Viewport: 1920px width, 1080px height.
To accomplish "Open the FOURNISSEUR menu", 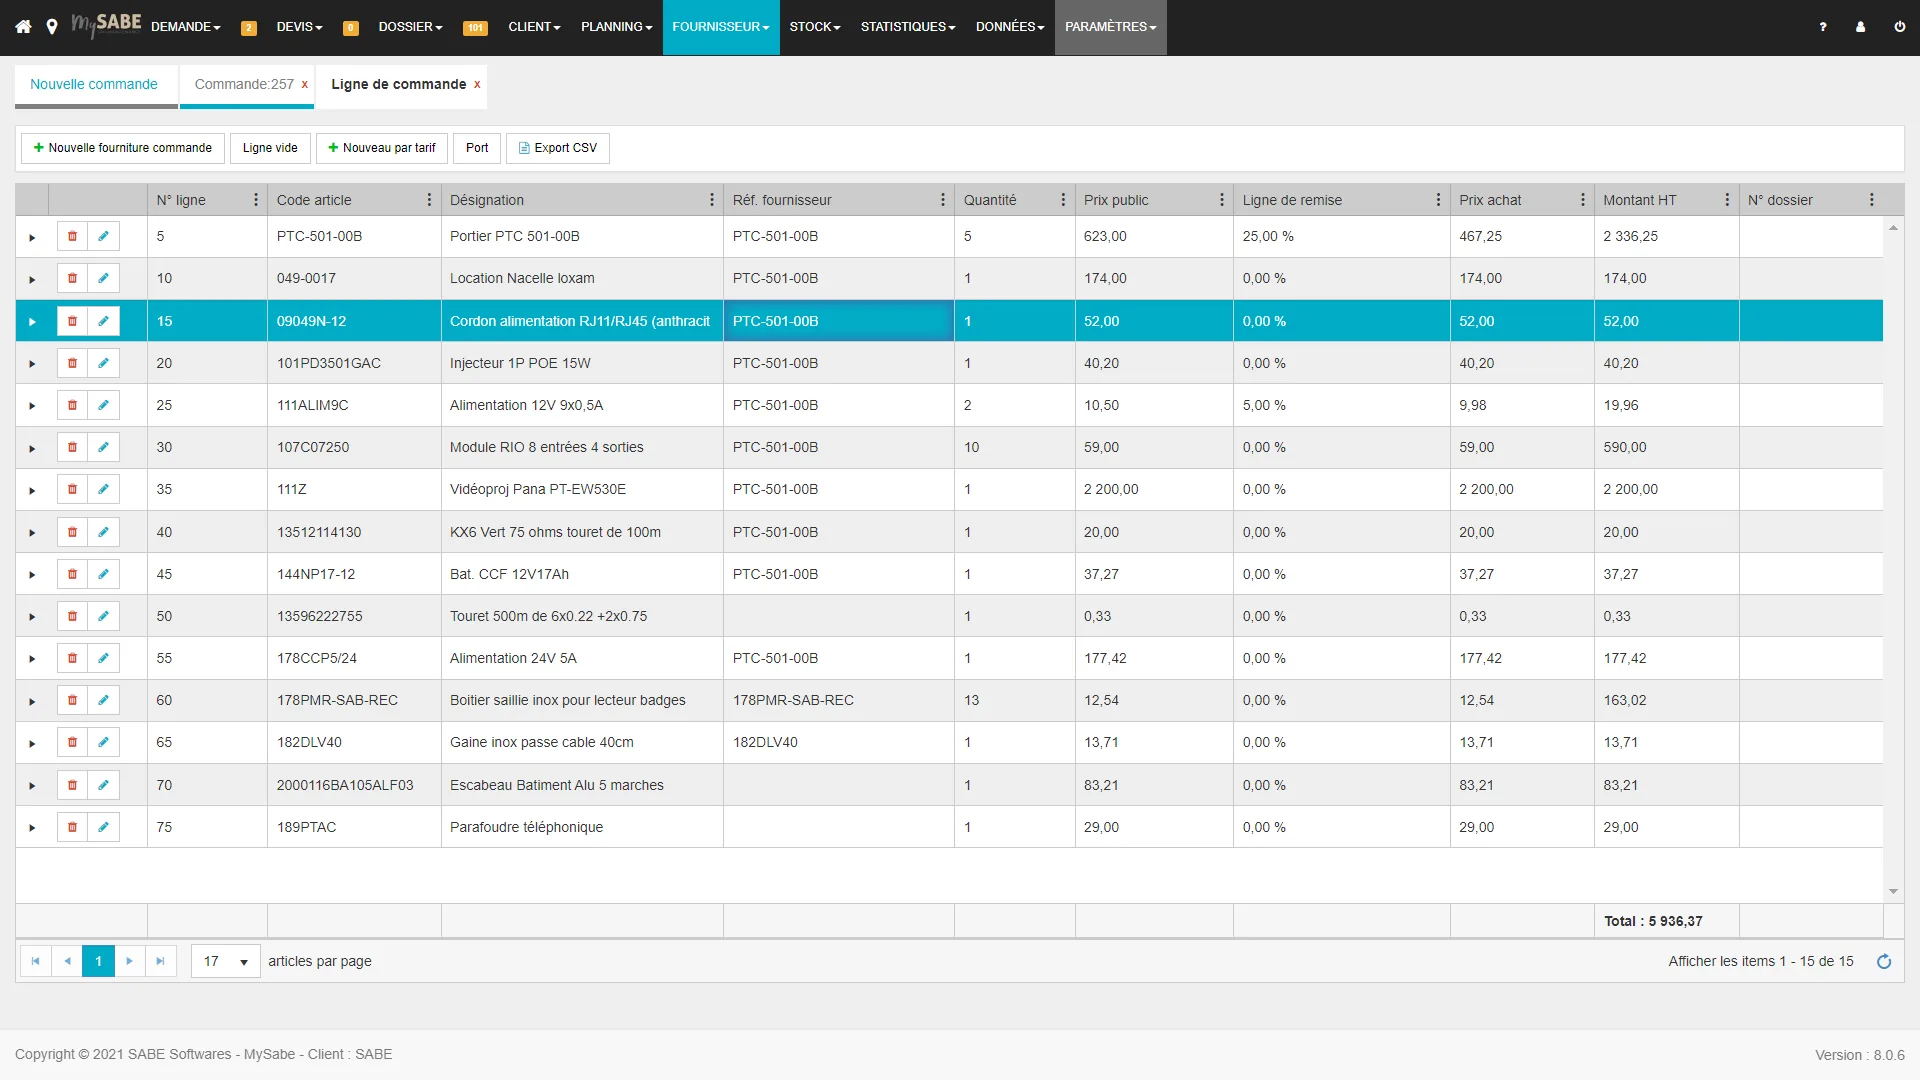I will point(721,27).
